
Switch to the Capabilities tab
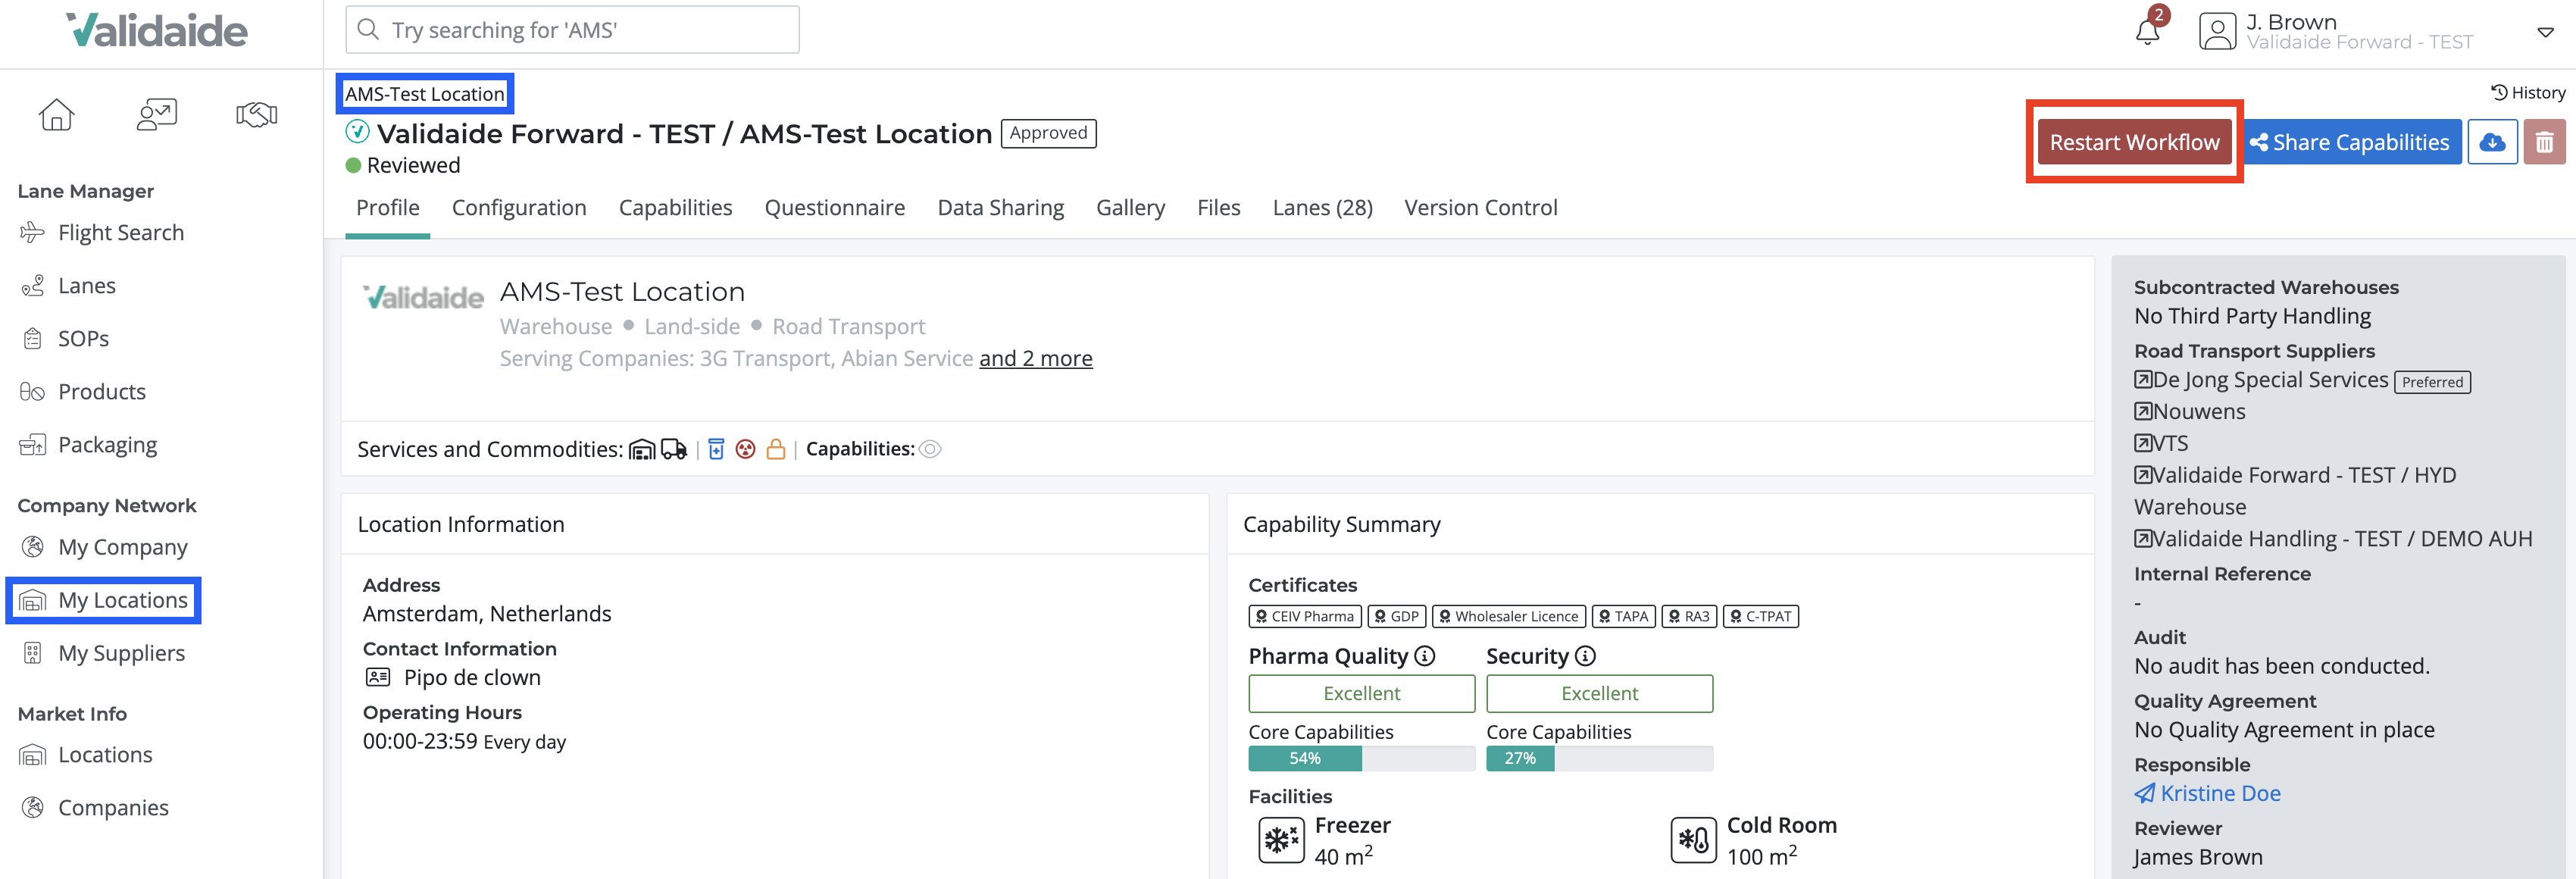click(675, 208)
